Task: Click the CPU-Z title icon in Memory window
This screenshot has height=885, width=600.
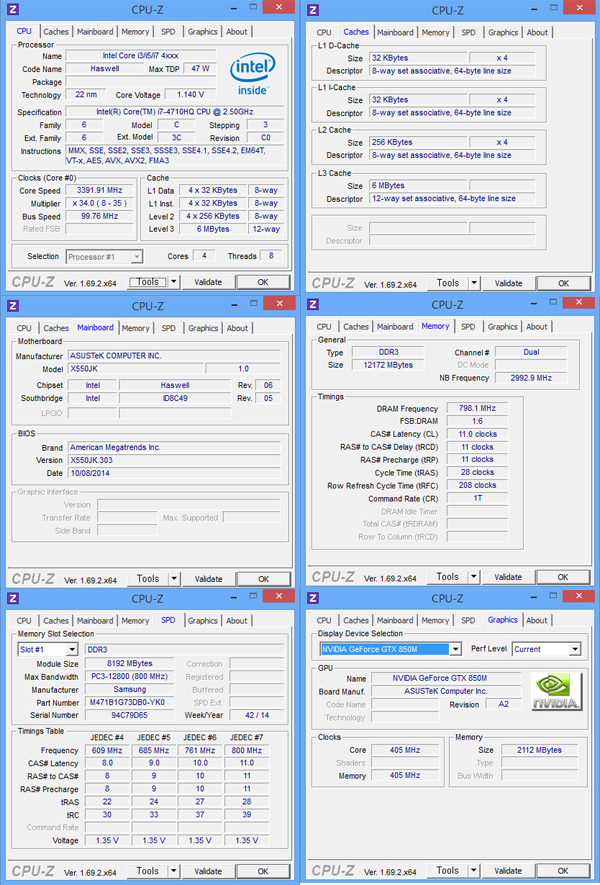Action: [313, 305]
